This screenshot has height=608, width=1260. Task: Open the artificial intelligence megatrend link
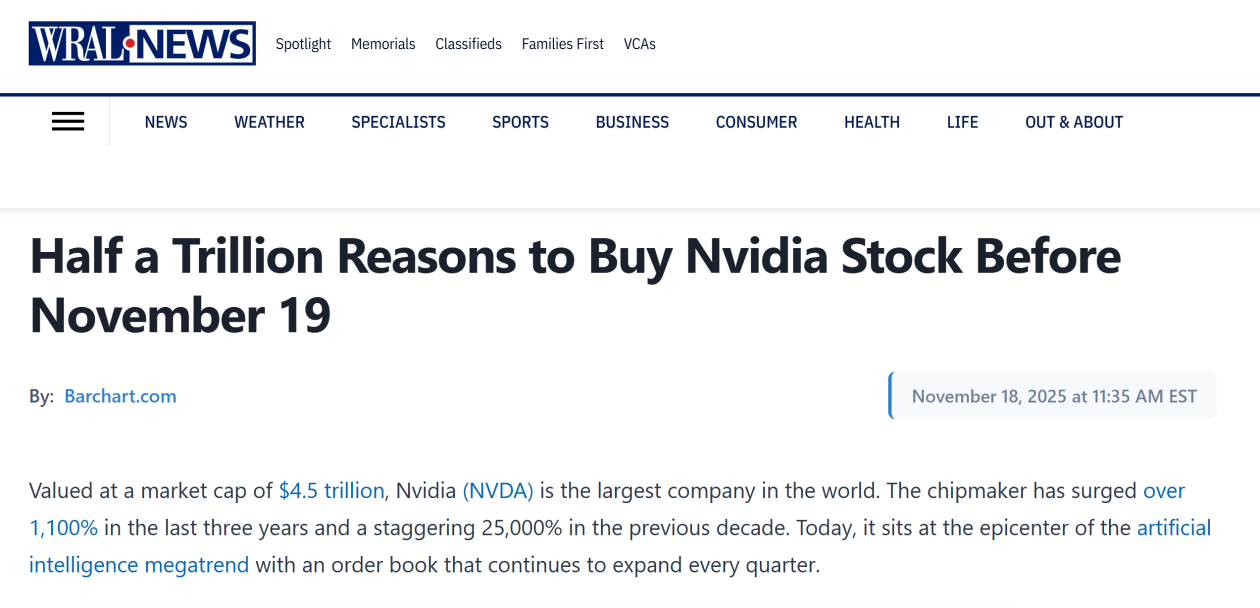pos(139,565)
